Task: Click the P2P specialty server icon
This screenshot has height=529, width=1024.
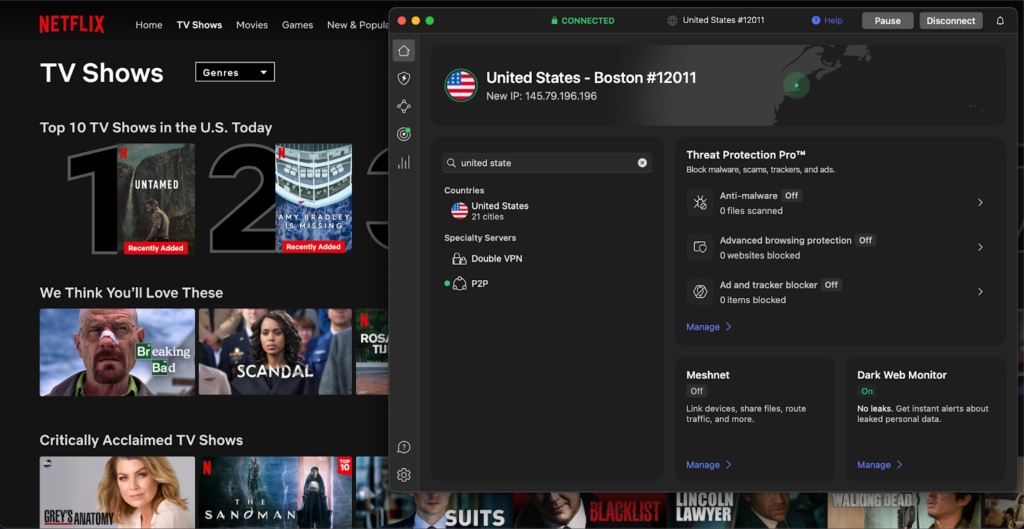Action: click(459, 283)
